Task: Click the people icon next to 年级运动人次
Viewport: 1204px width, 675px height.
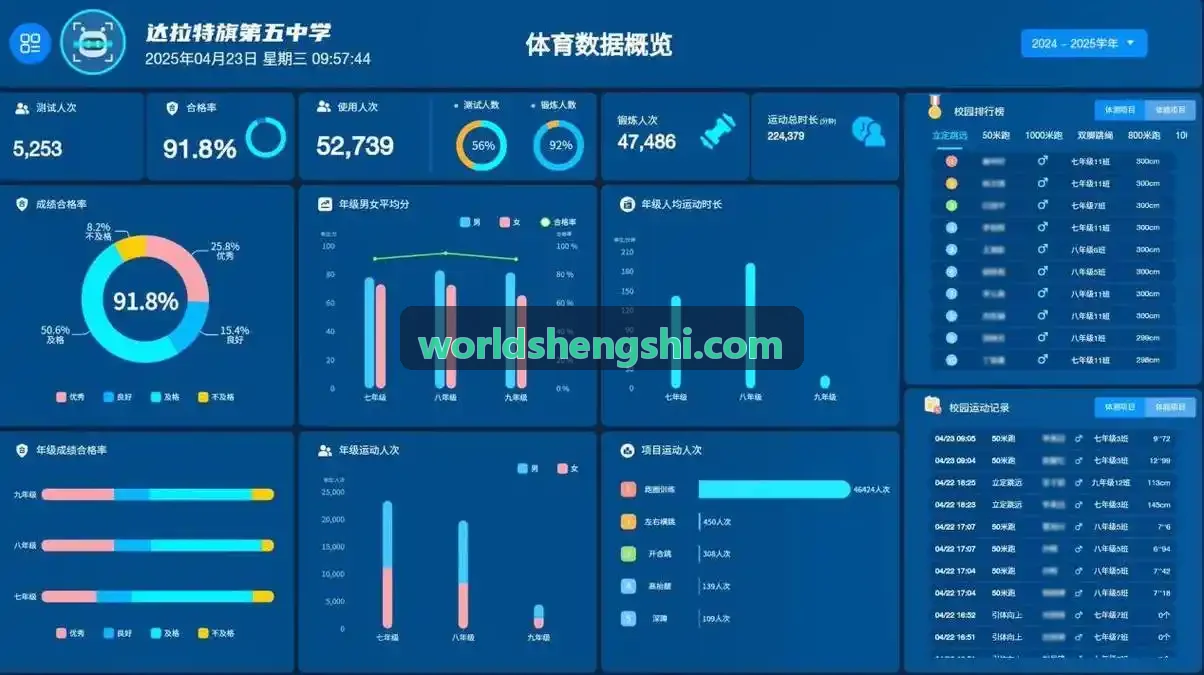Action: pos(325,450)
